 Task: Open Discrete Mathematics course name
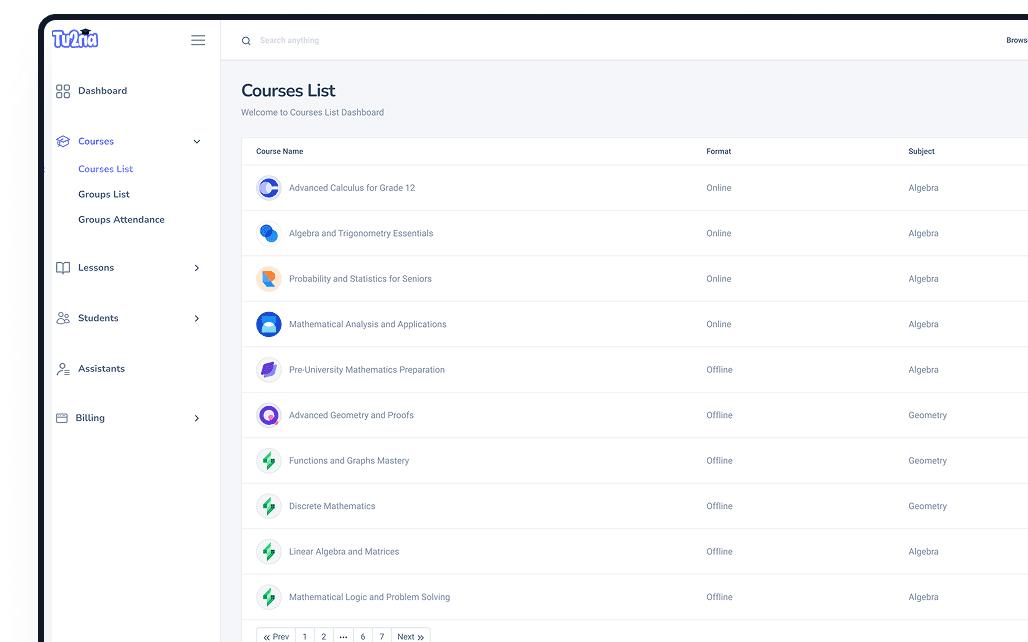click(332, 506)
